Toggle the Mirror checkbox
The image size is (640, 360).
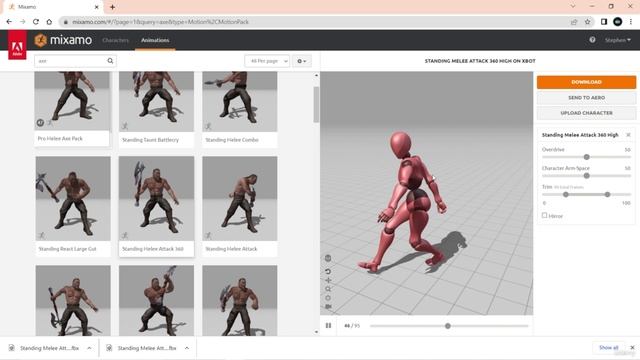(x=544, y=215)
